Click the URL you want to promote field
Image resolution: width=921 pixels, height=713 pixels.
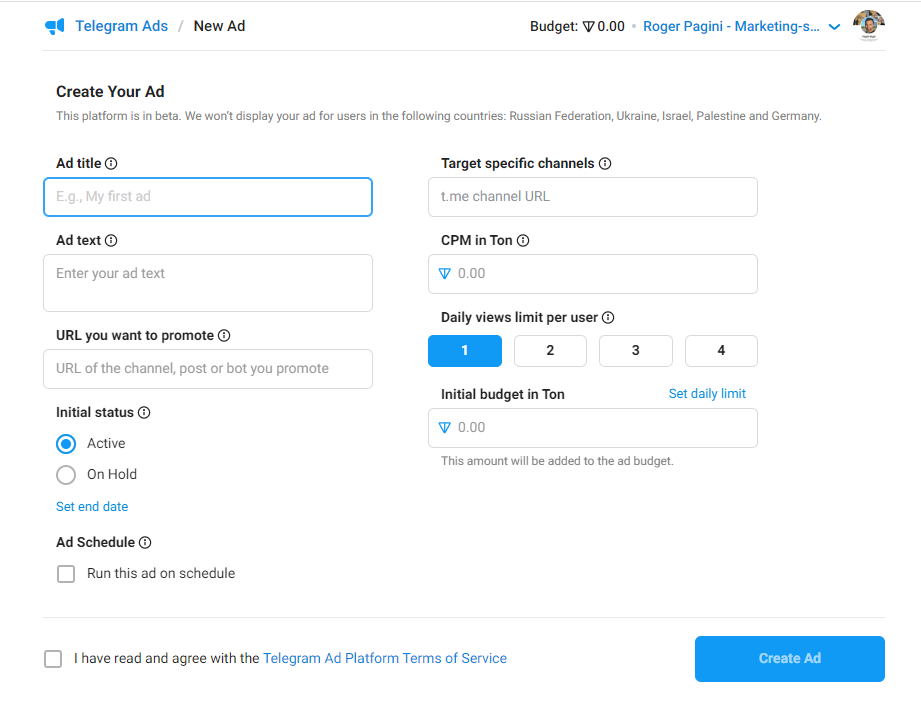point(208,369)
